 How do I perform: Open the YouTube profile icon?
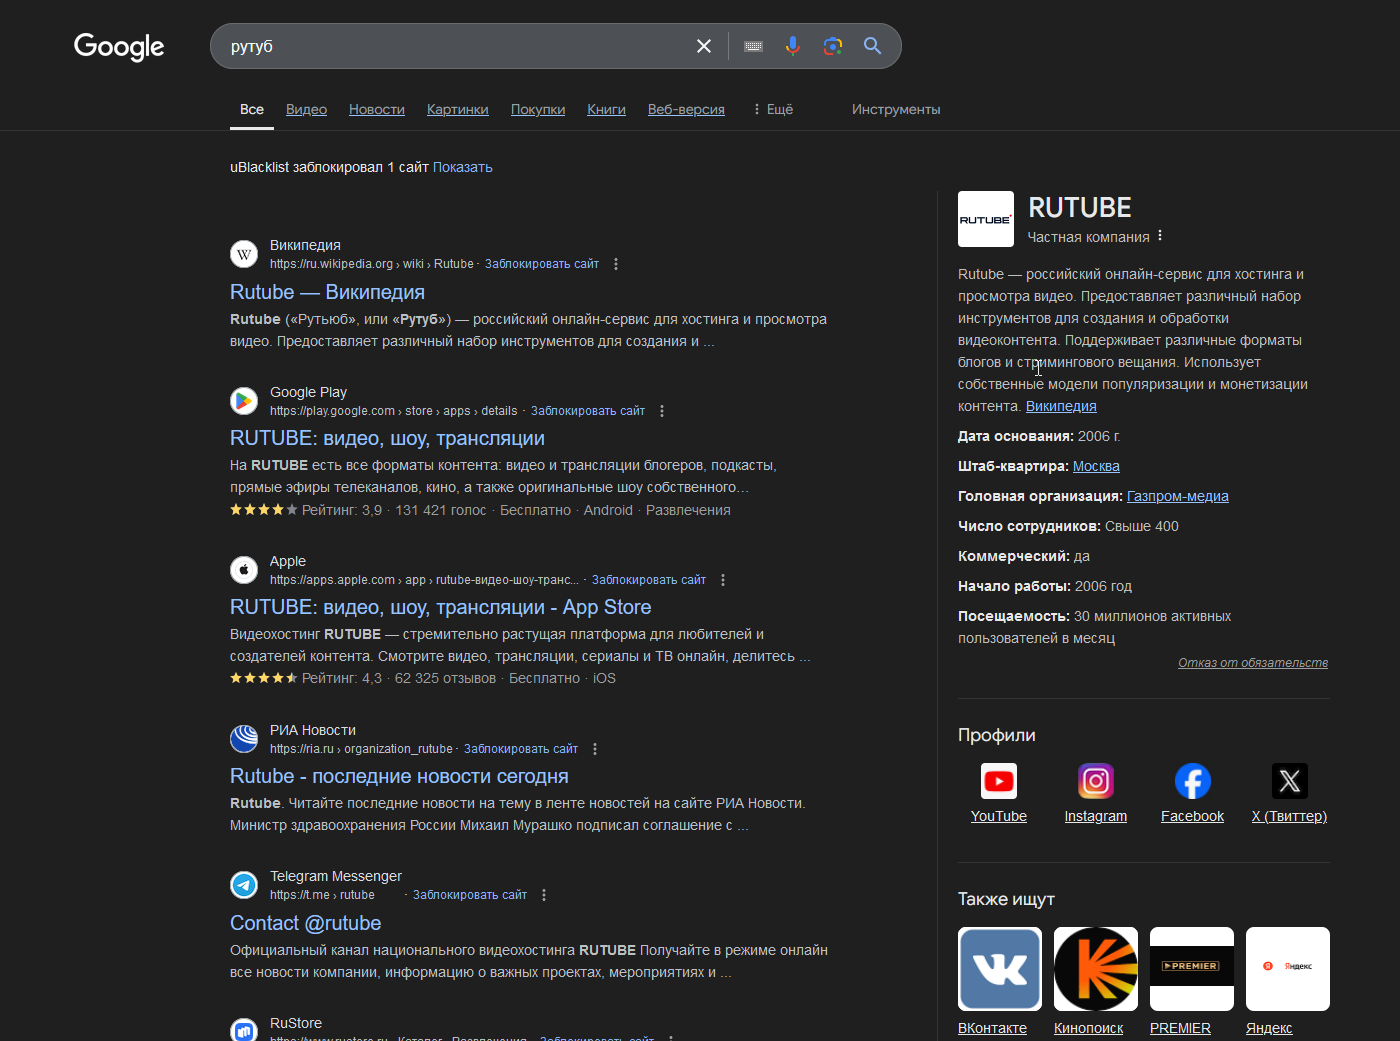coord(999,781)
